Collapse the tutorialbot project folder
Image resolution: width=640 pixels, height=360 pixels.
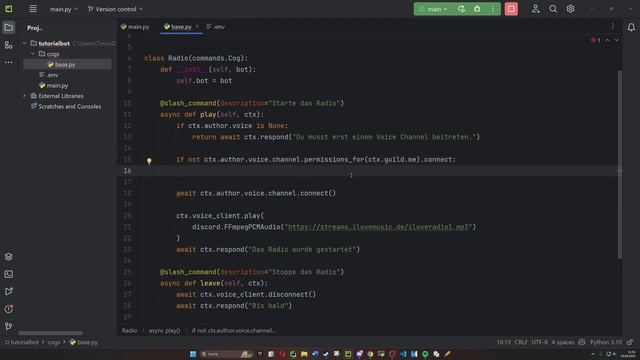tap(24, 43)
